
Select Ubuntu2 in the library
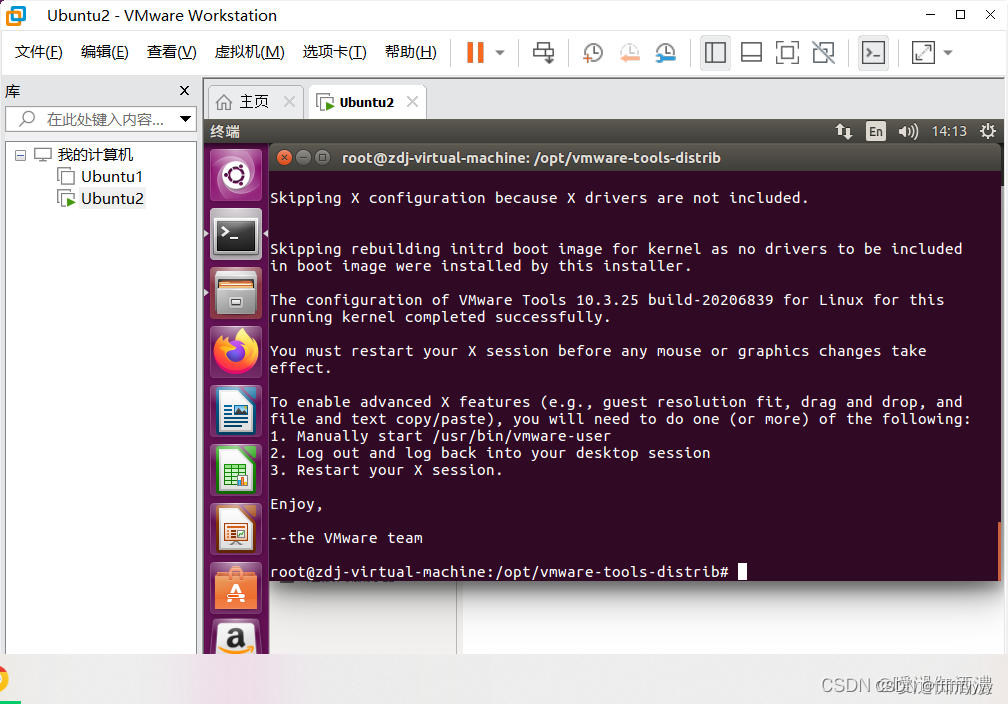click(x=112, y=199)
